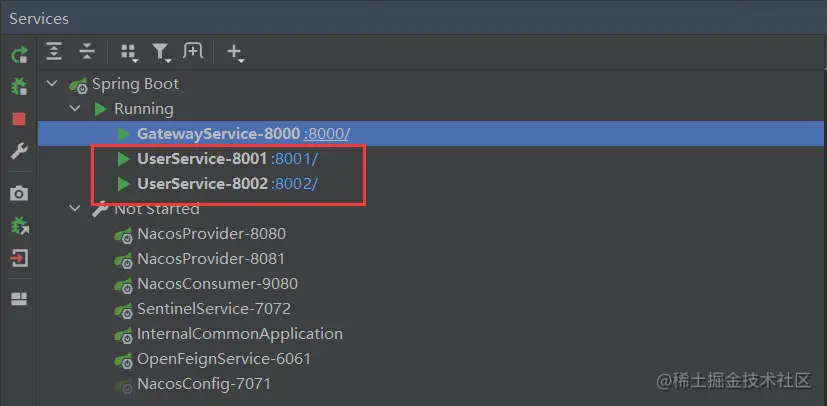Image resolution: width=827 pixels, height=406 pixels.
Task: Select UserService-8002 service
Action: (x=202, y=183)
